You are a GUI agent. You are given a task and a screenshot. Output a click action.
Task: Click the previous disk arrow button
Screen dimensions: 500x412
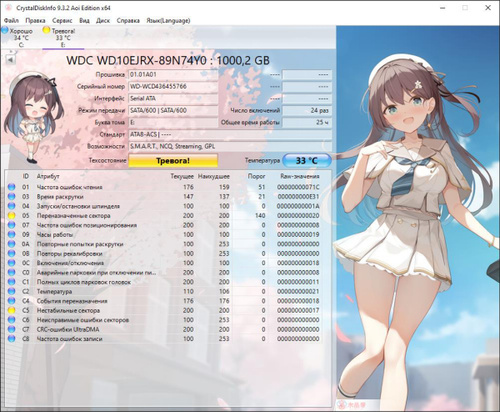(x=11, y=60)
